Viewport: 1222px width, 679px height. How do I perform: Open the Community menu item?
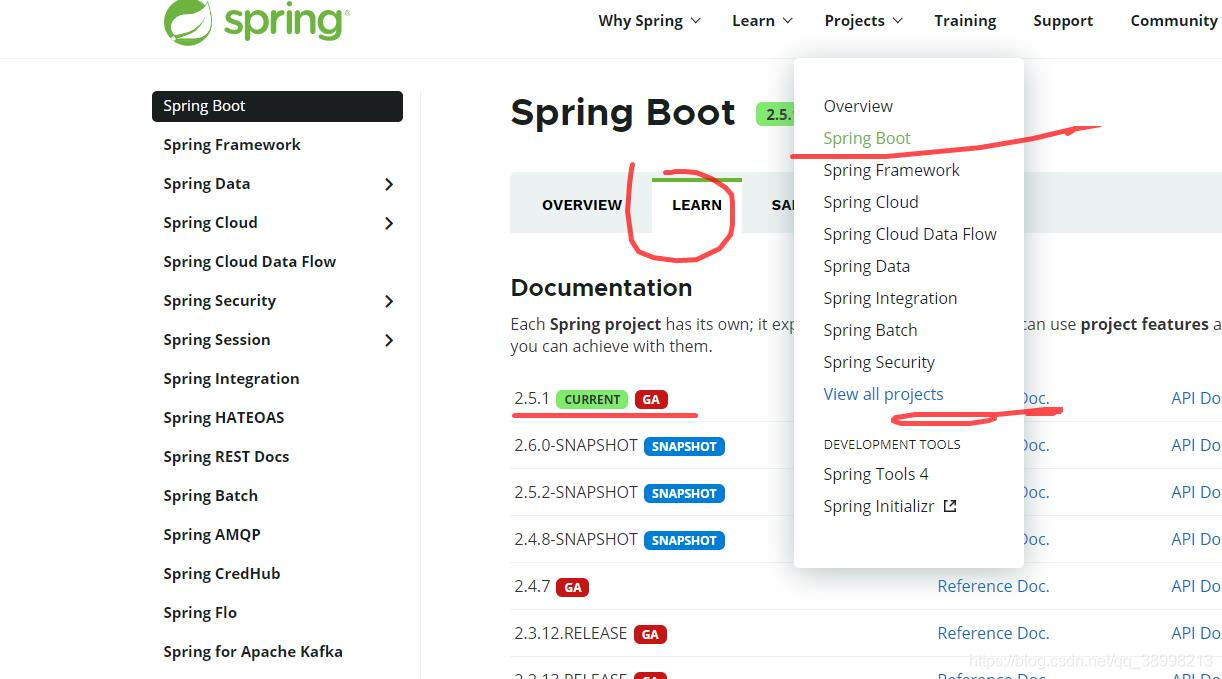tap(1174, 20)
